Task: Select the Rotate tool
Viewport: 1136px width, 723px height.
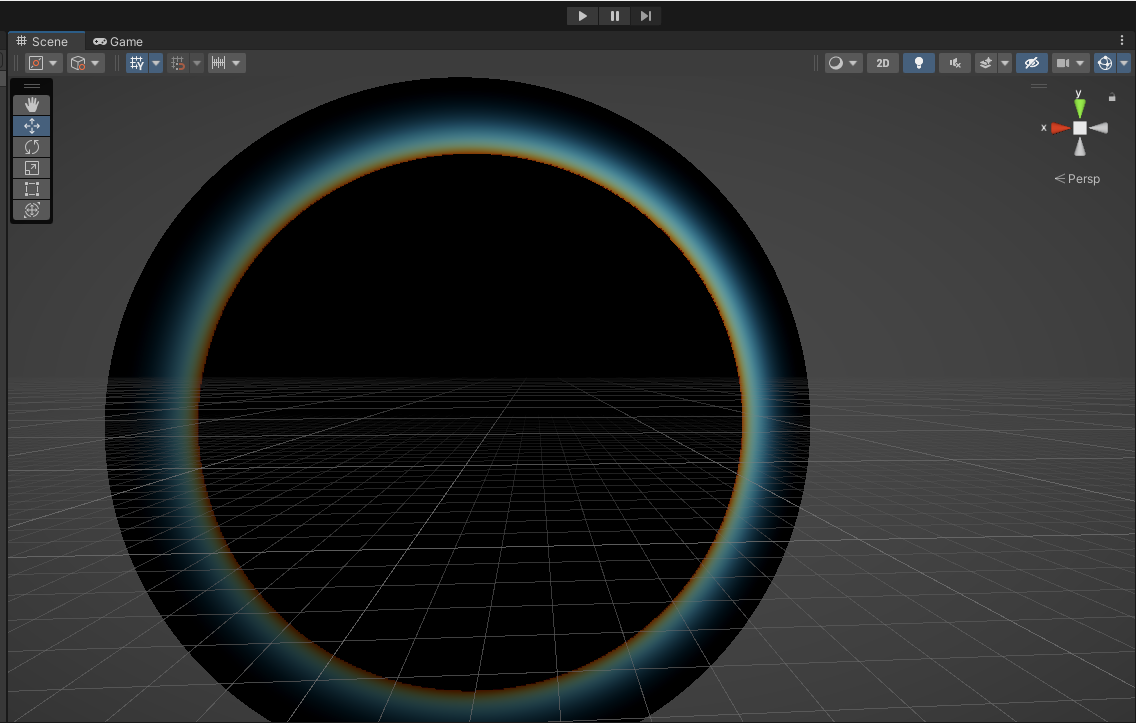Action: click(31, 146)
